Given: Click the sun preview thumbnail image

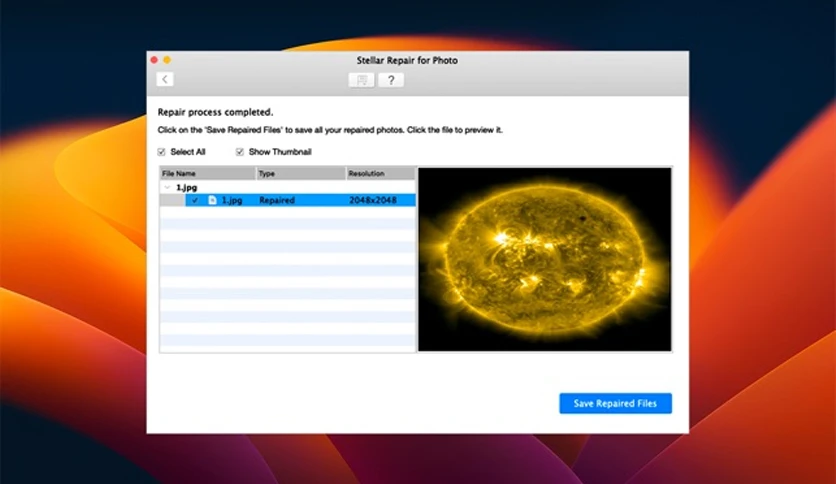Looking at the screenshot, I should coord(544,260).
